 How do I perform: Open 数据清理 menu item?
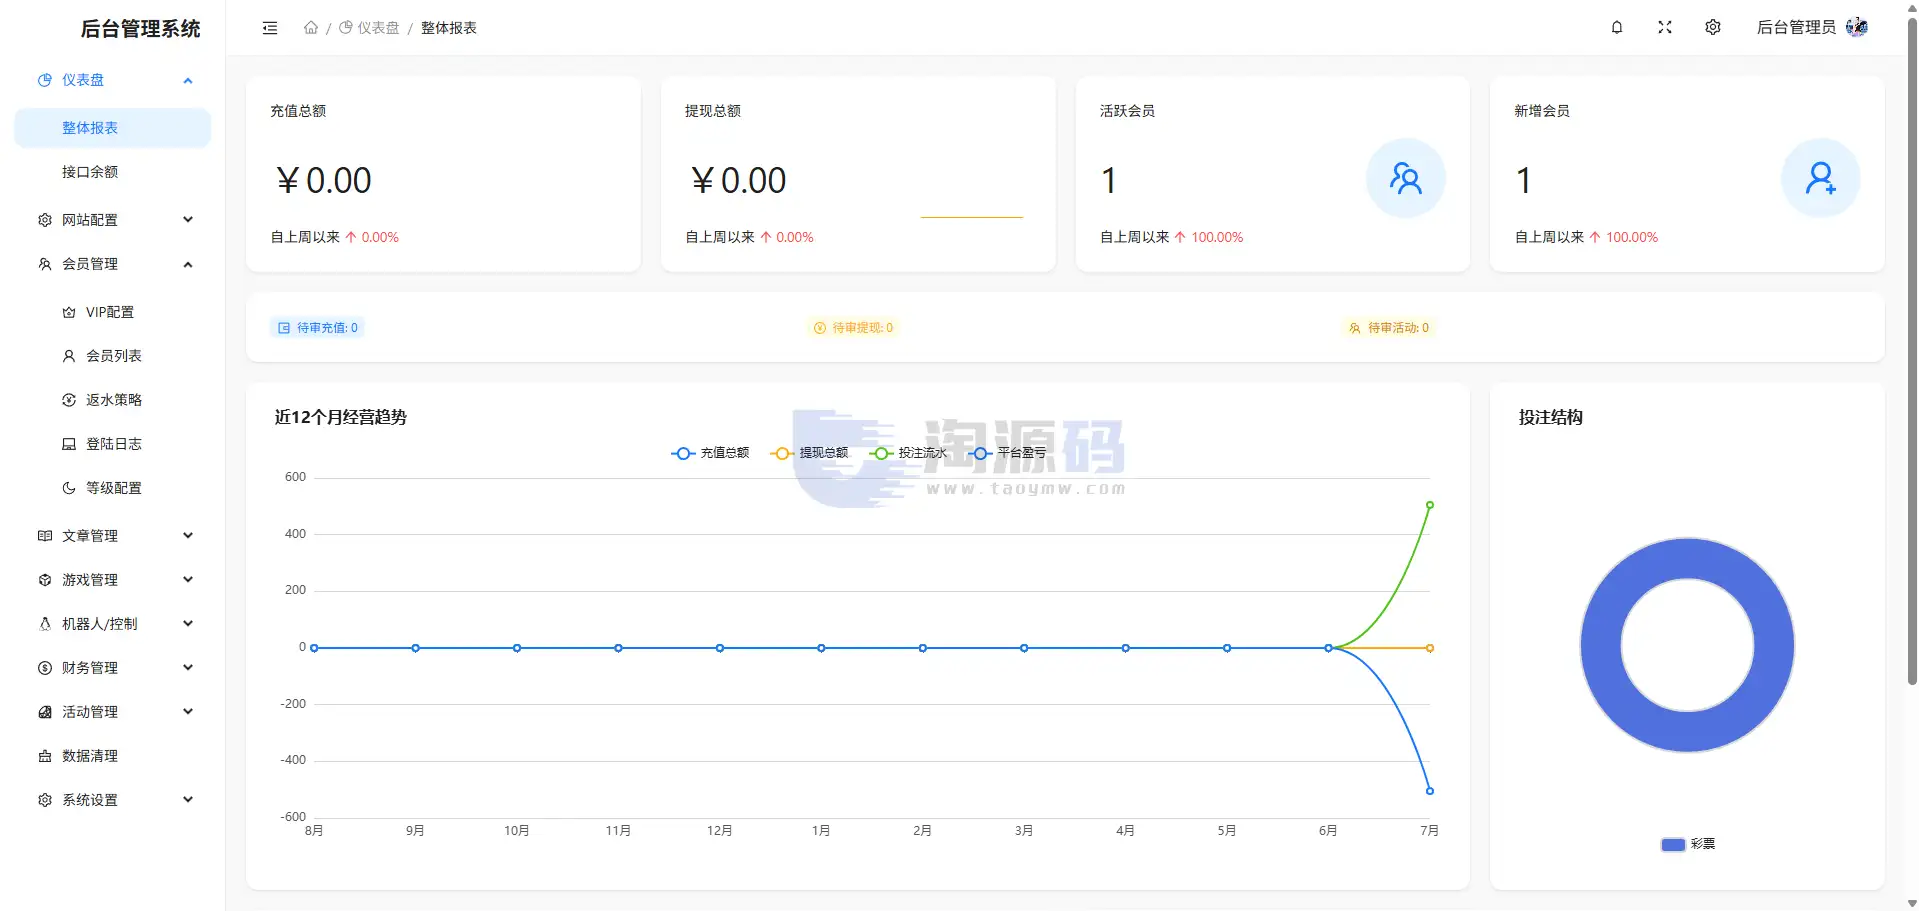113,756
